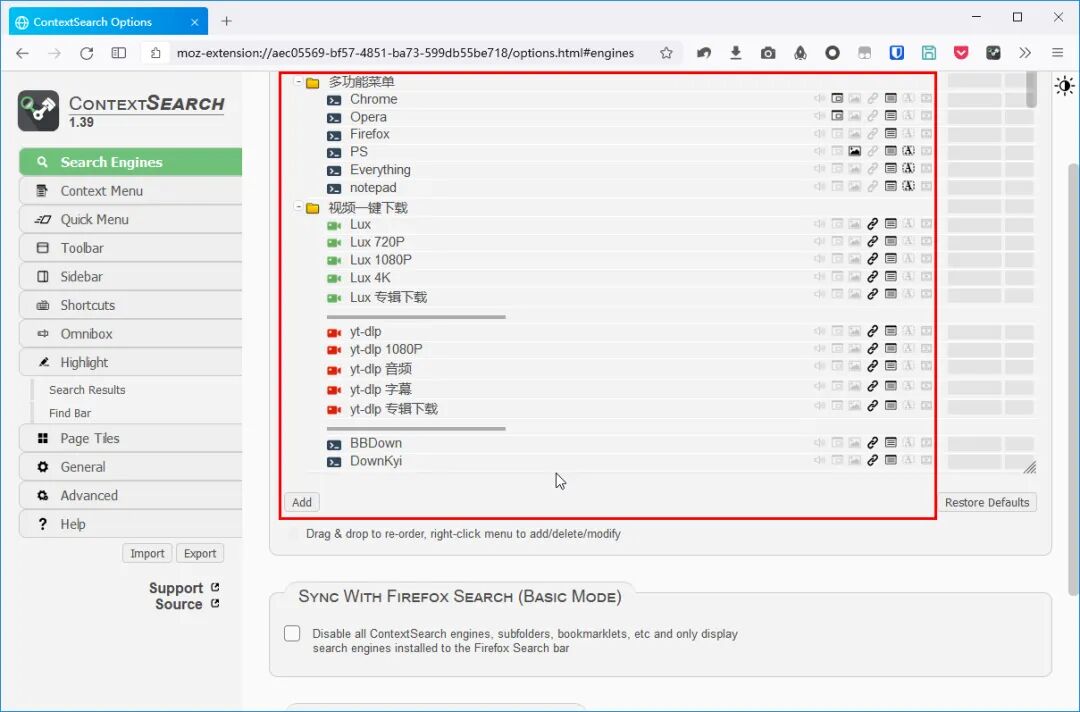Open the Advanced settings tab

(x=131, y=495)
